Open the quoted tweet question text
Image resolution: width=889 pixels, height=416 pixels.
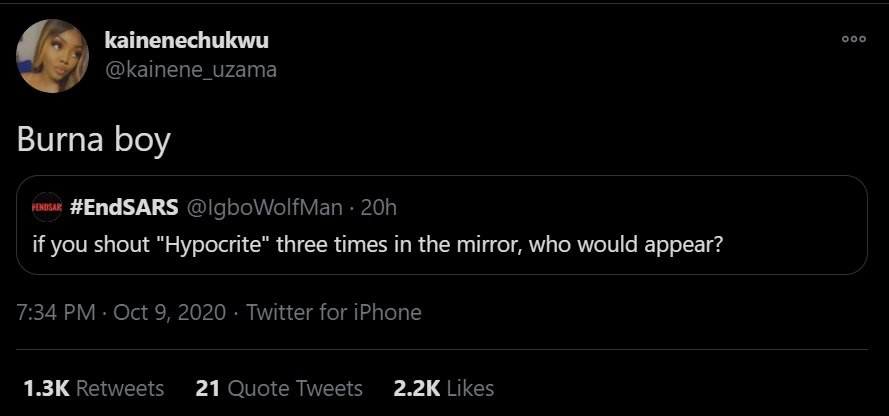click(x=377, y=243)
